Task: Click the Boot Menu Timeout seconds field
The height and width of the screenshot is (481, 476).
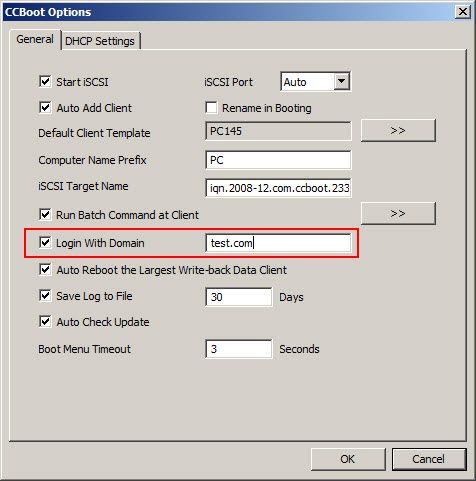Action: point(239,349)
